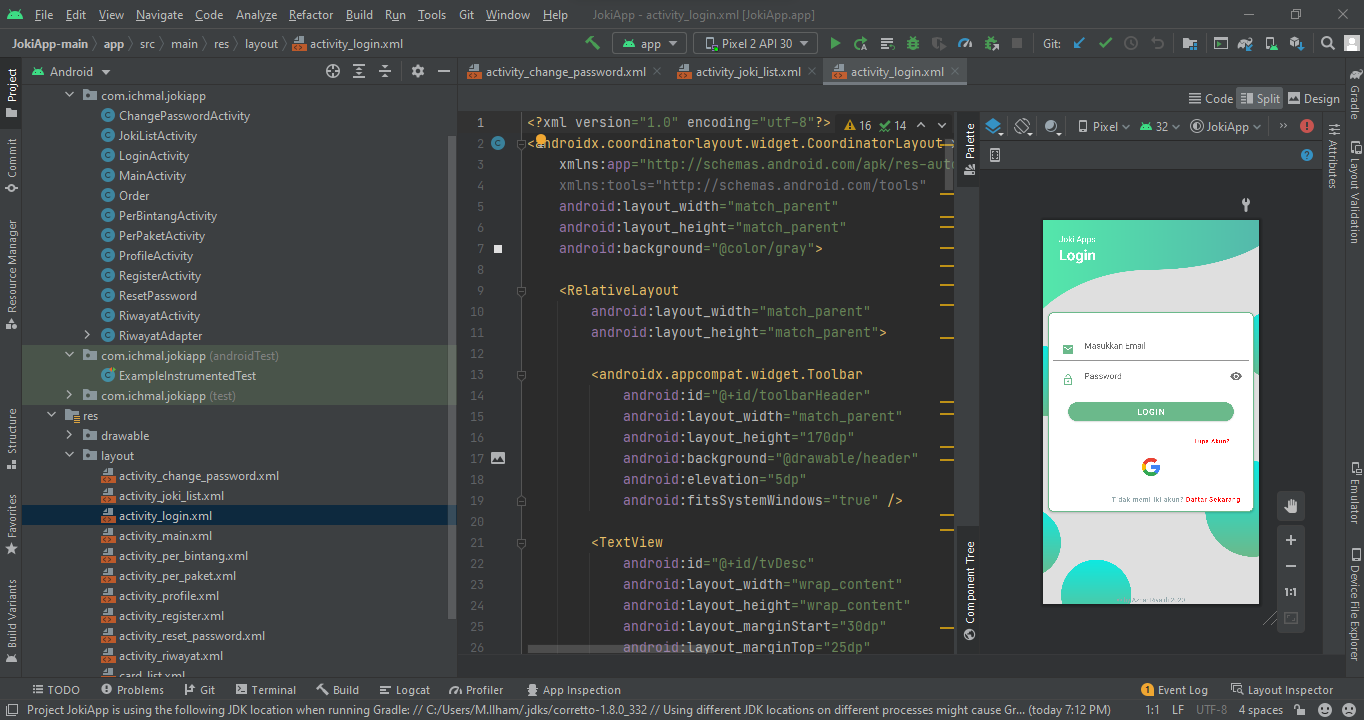Click the Make Project hammer icon
This screenshot has width=1364, height=720.
[593, 44]
